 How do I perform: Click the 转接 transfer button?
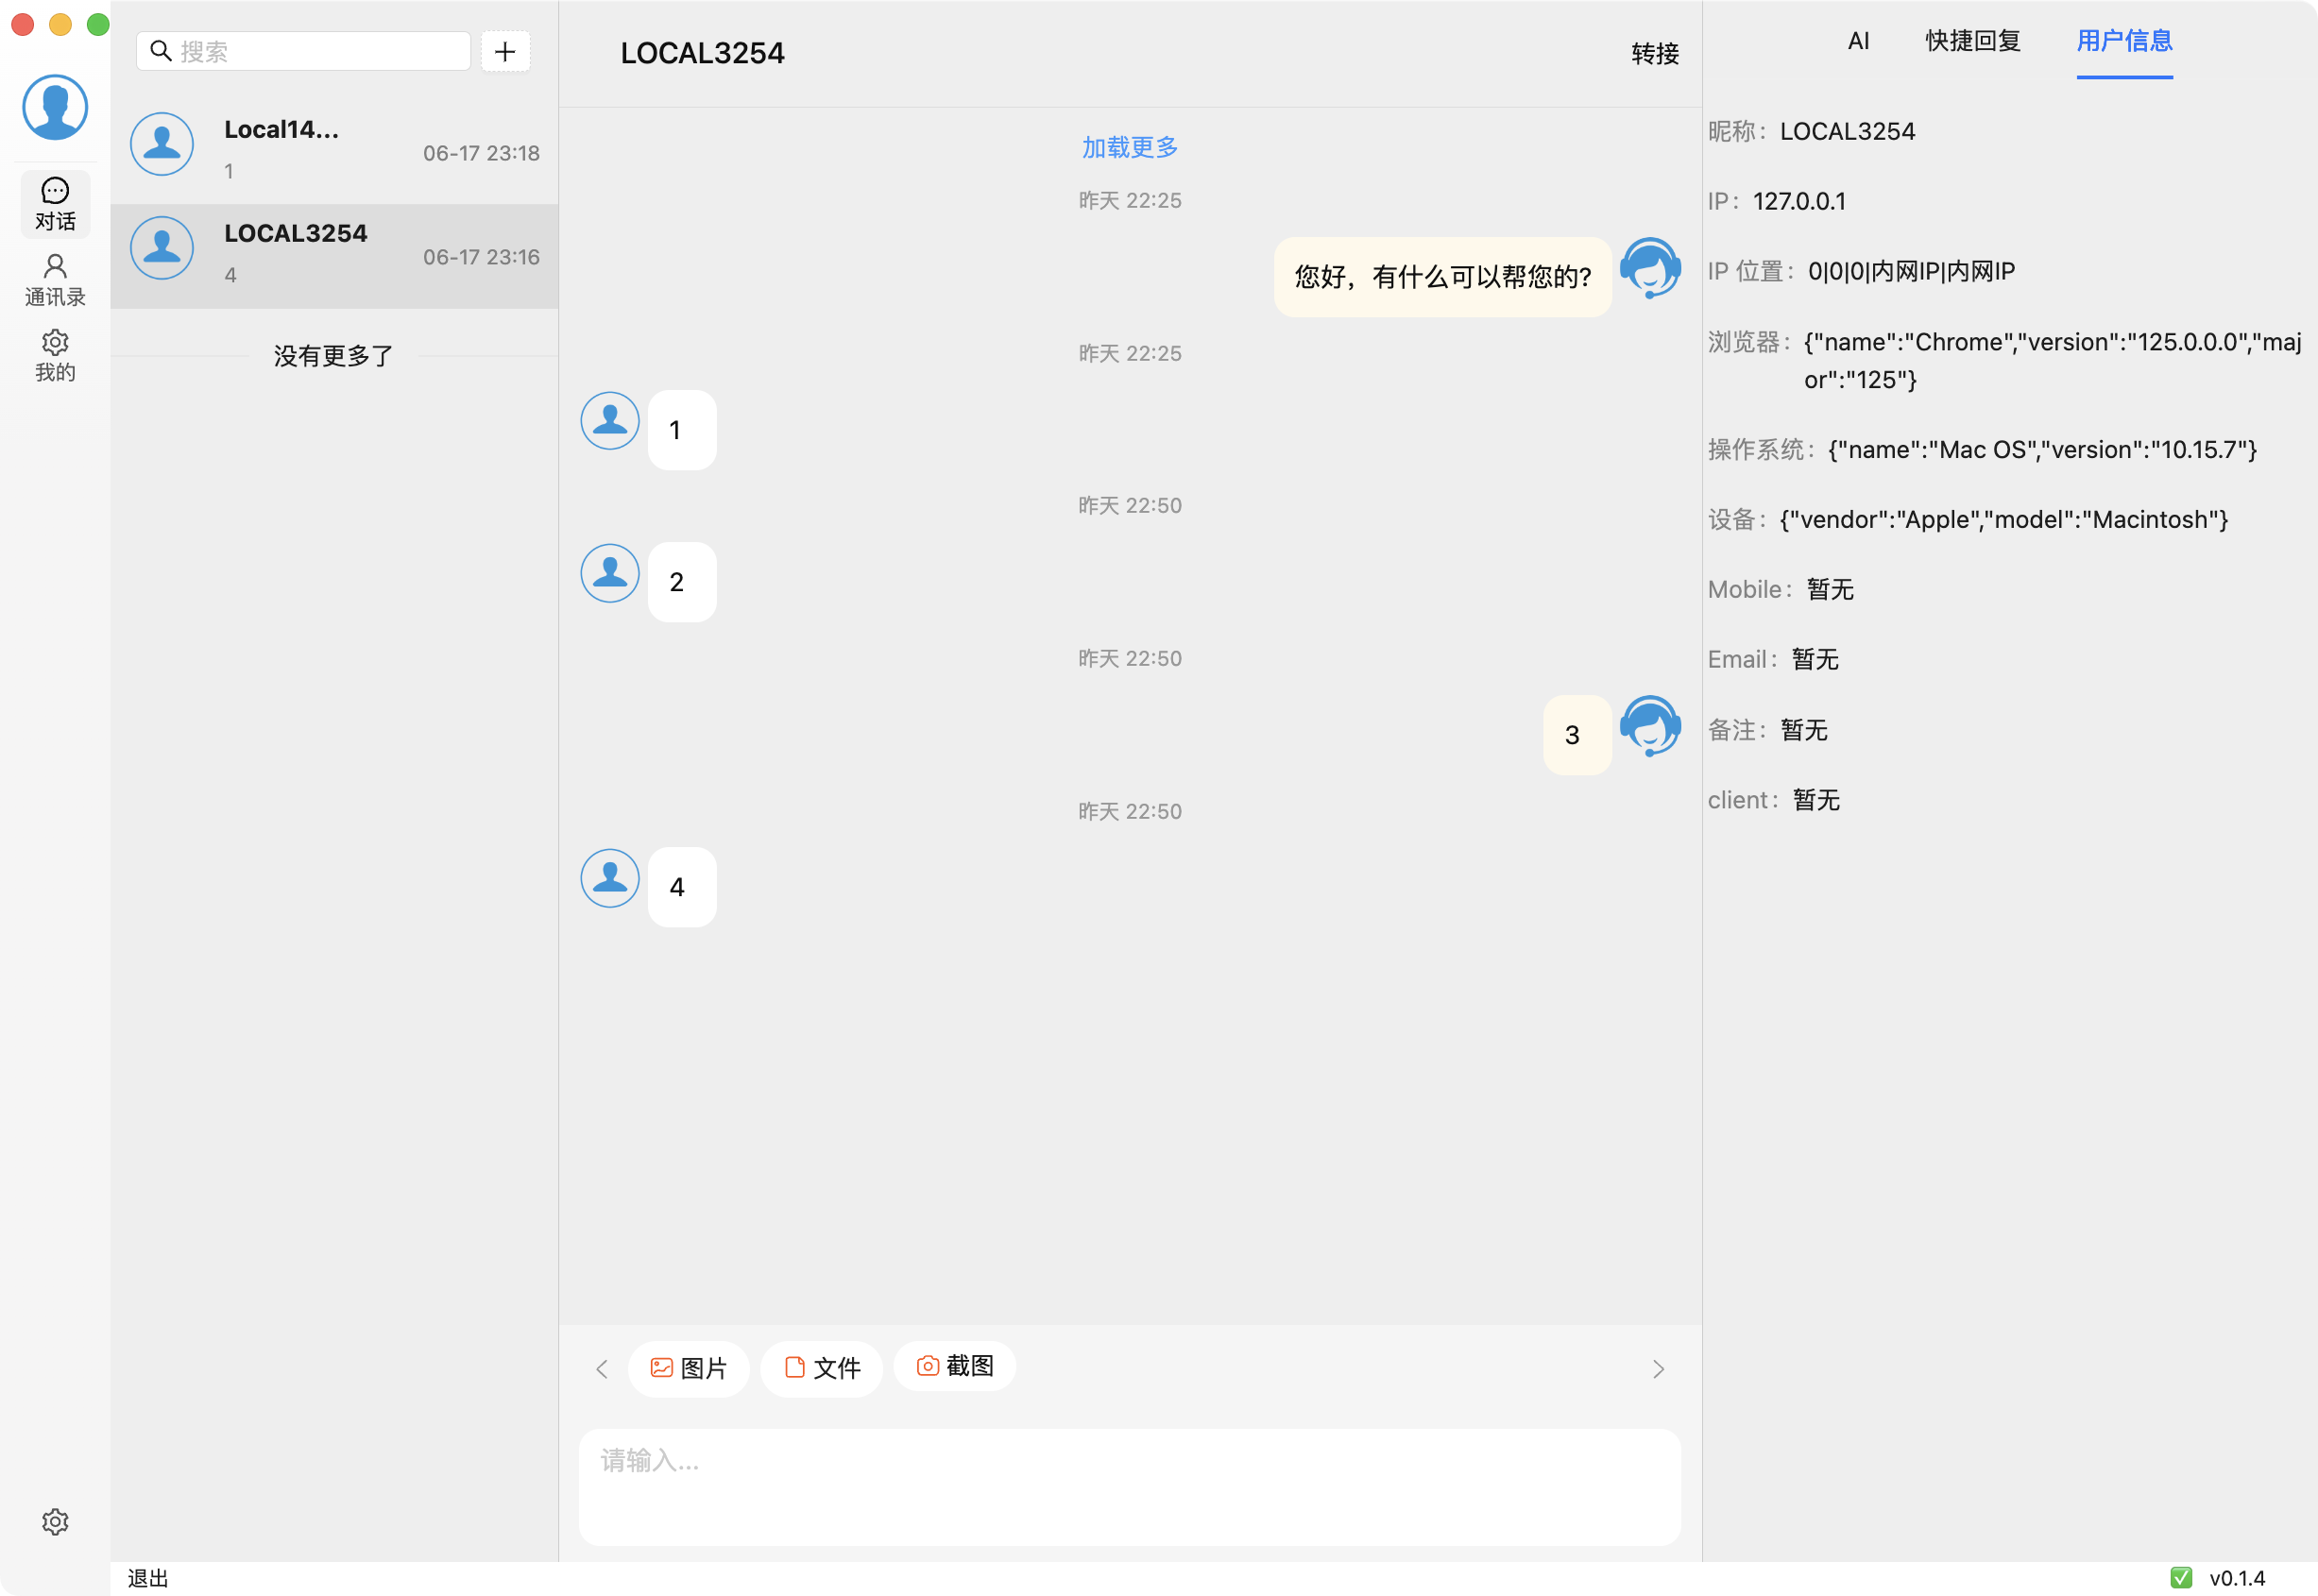[x=1654, y=54]
